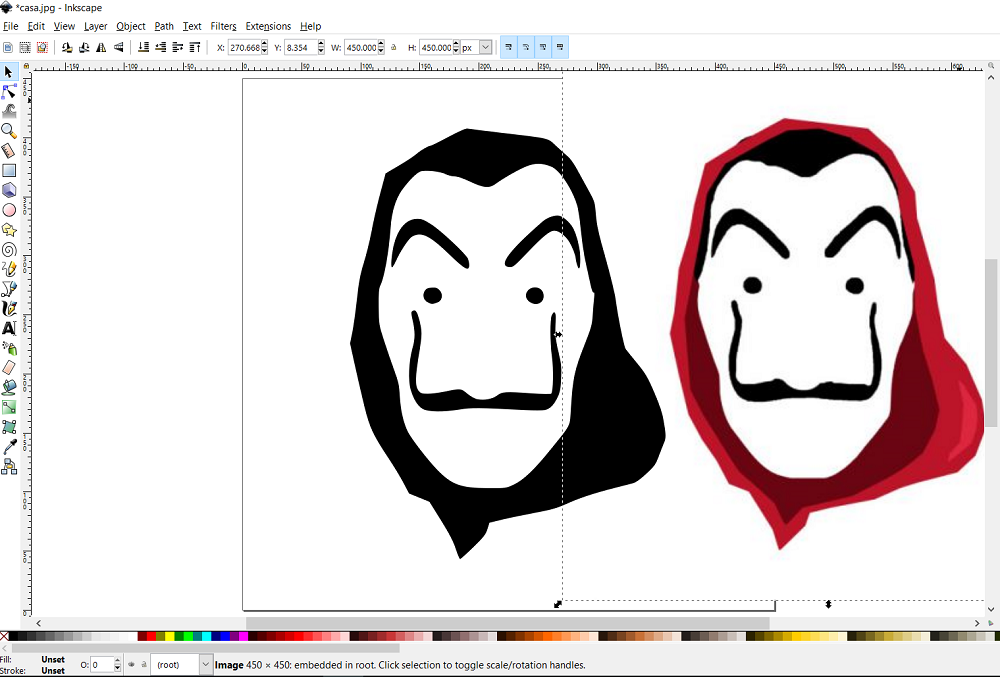Select the Spiral tool
Viewport: 1000px width, 677px height.
tap(9, 250)
